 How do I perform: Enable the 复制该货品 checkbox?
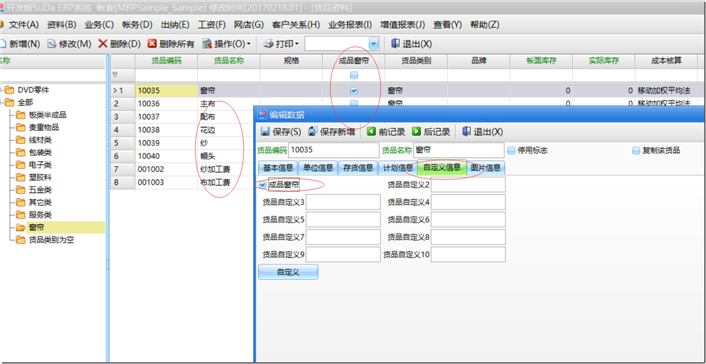[636, 150]
